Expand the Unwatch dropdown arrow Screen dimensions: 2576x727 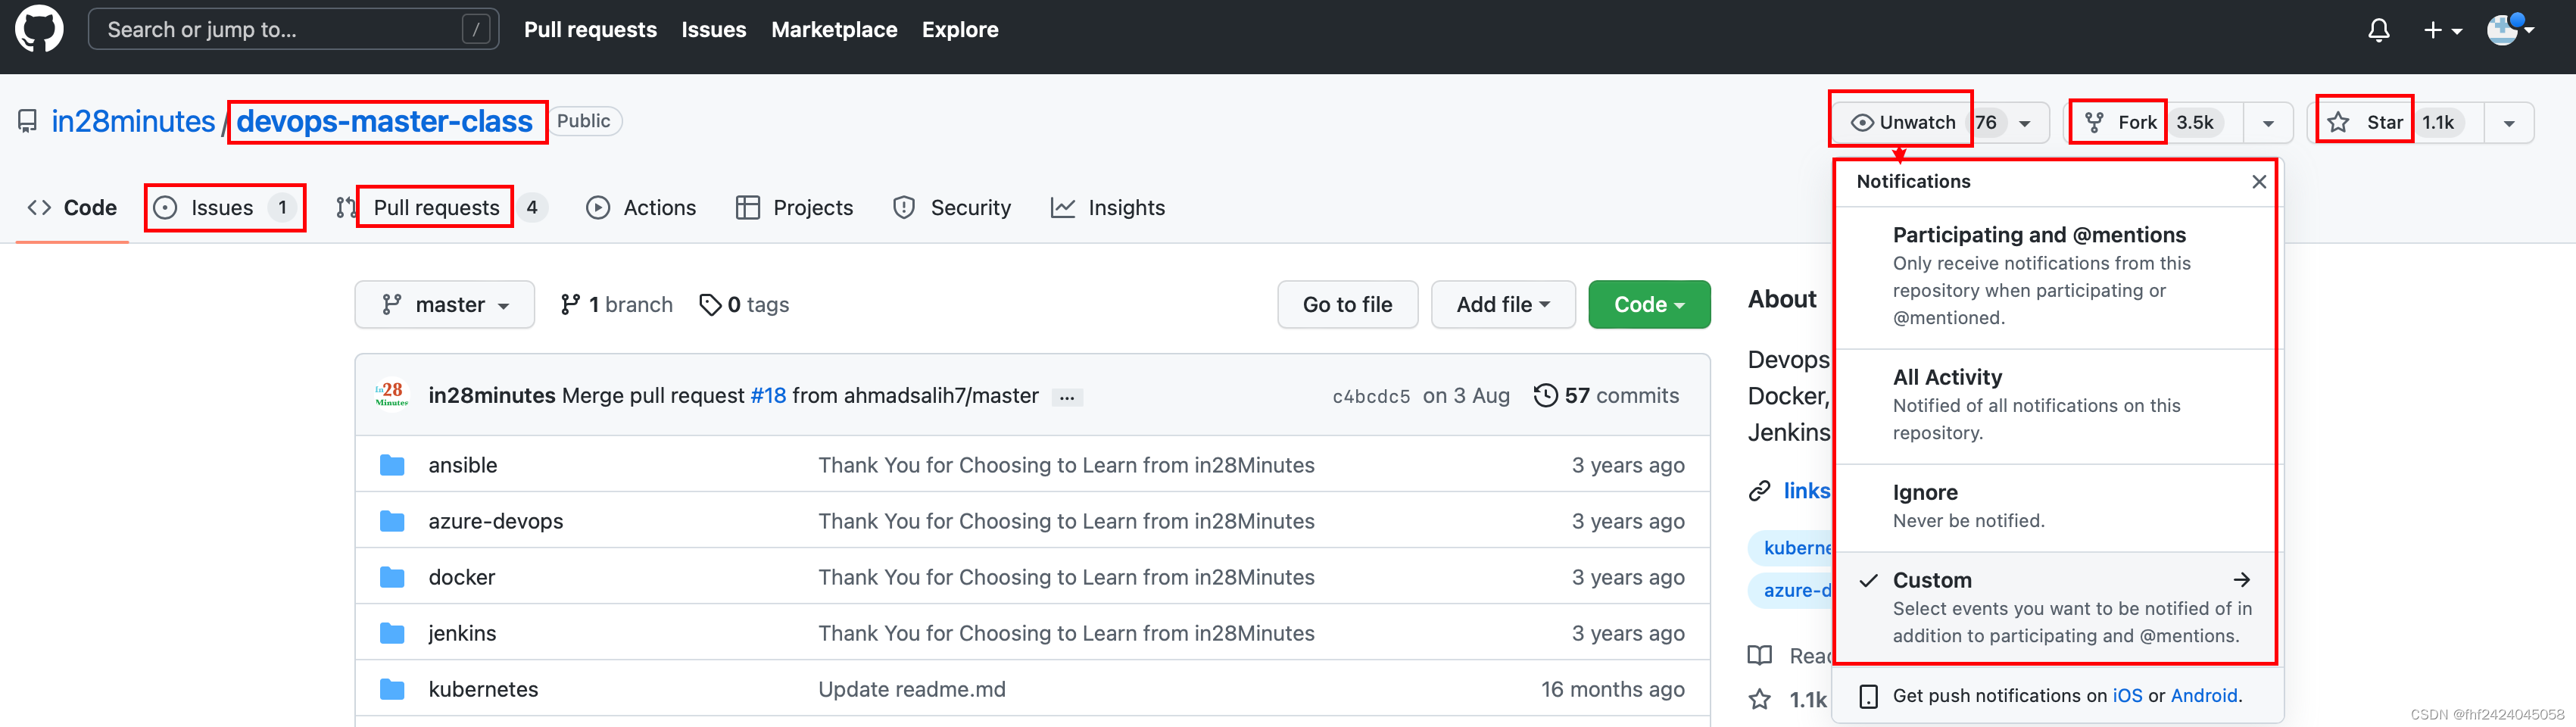2025,123
